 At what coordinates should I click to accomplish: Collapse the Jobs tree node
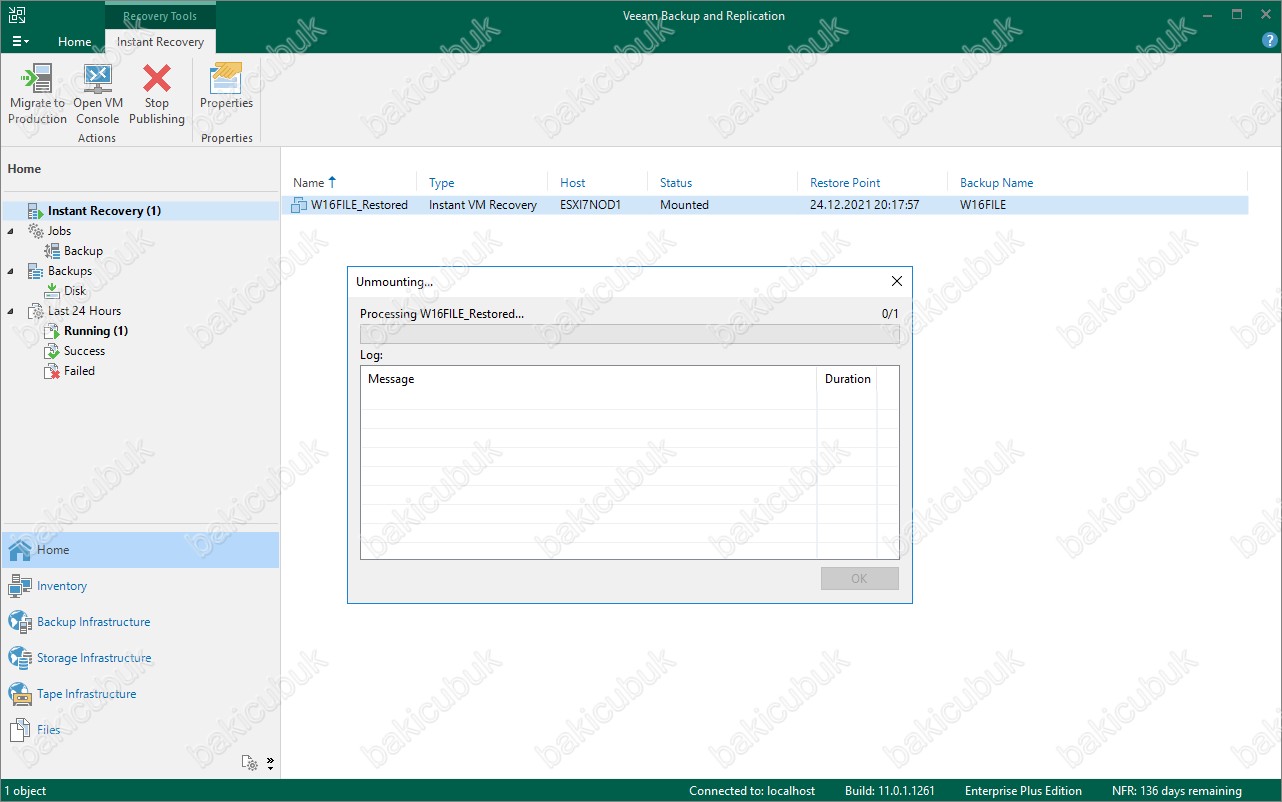click(x=11, y=231)
